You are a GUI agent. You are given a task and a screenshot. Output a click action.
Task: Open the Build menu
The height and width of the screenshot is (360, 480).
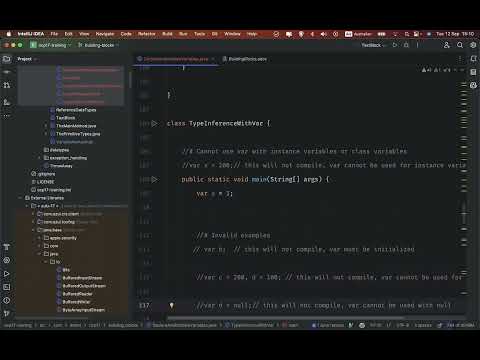(x=167, y=34)
